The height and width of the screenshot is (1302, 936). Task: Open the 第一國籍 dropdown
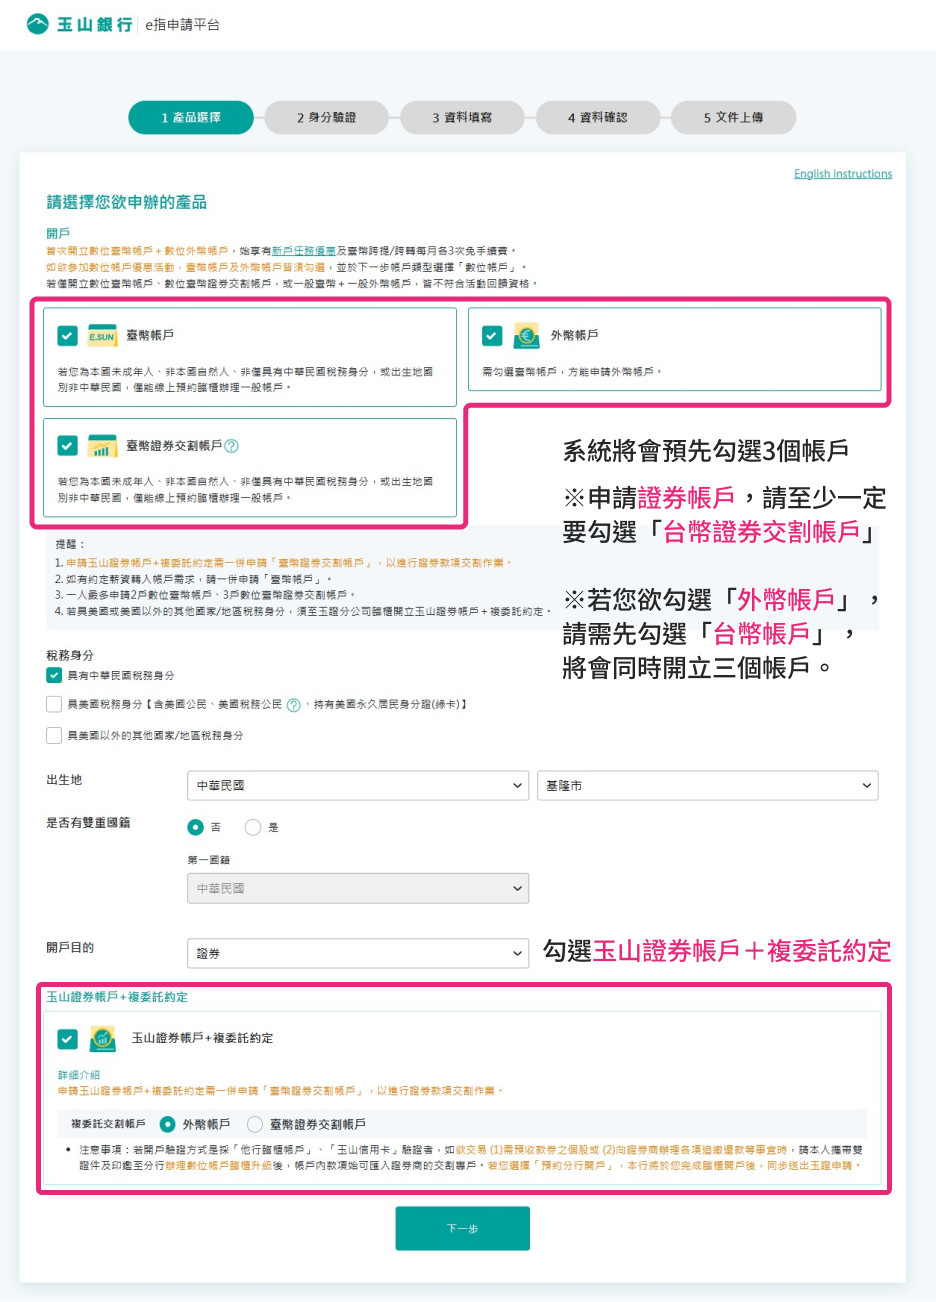pyautogui.click(x=358, y=888)
